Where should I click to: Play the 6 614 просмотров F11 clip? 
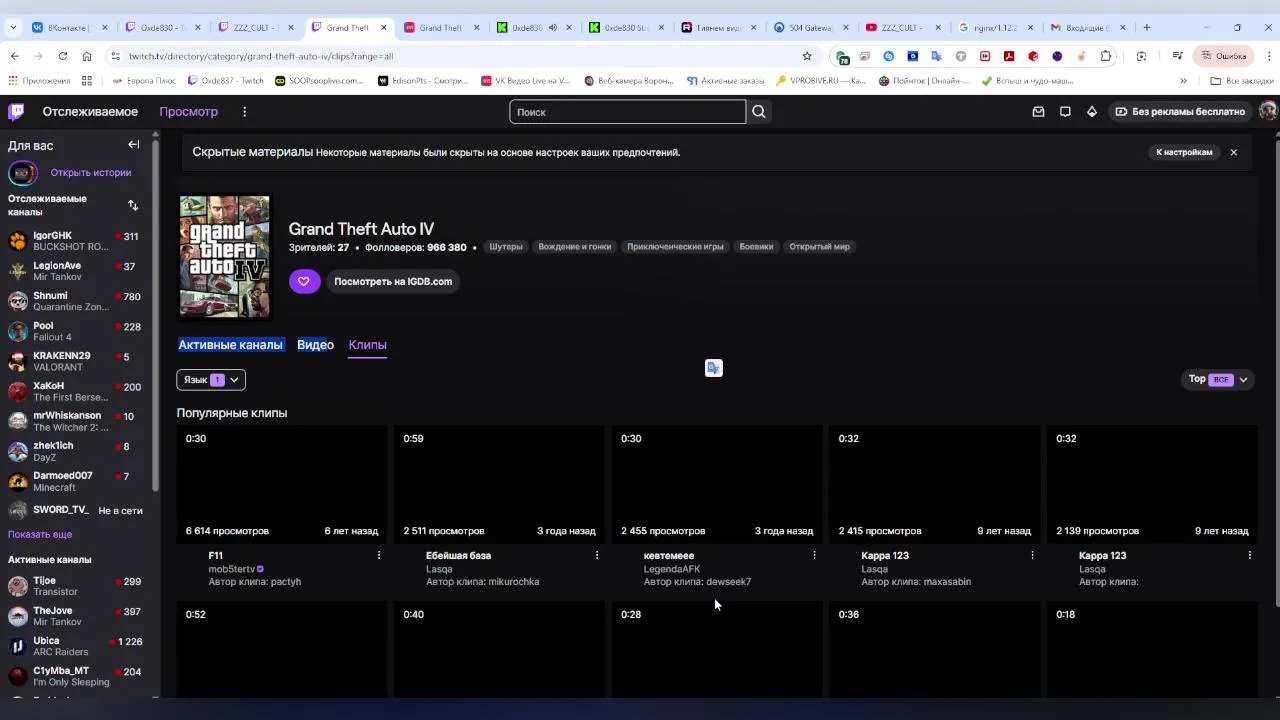(282, 484)
